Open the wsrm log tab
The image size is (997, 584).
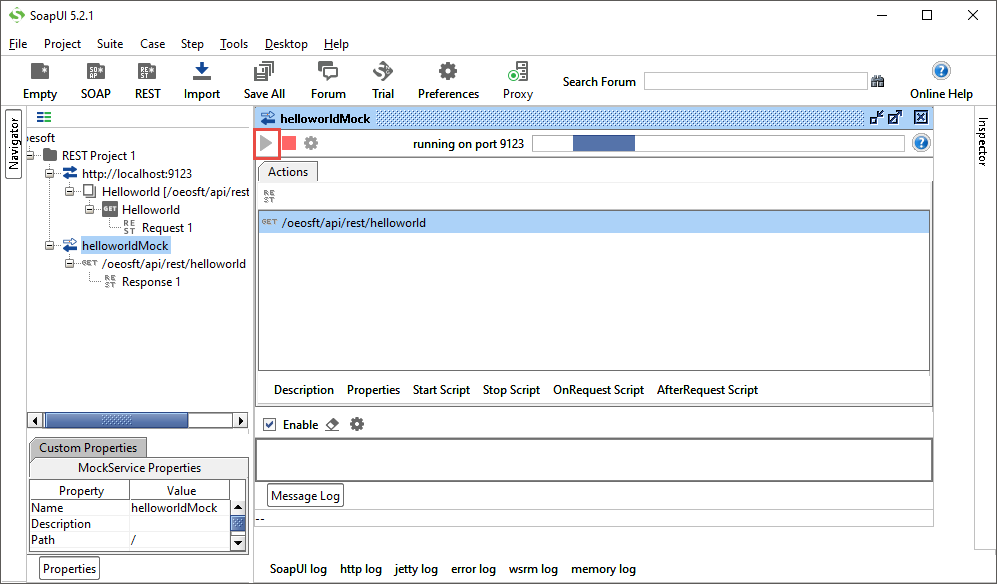tap(533, 569)
